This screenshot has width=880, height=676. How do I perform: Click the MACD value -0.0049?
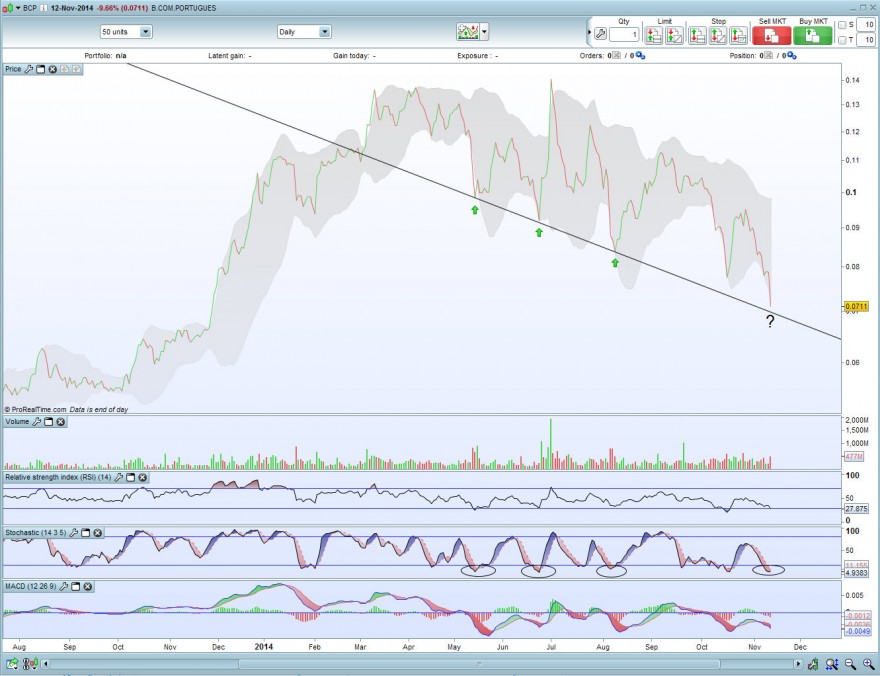click(x=858, y=632)
